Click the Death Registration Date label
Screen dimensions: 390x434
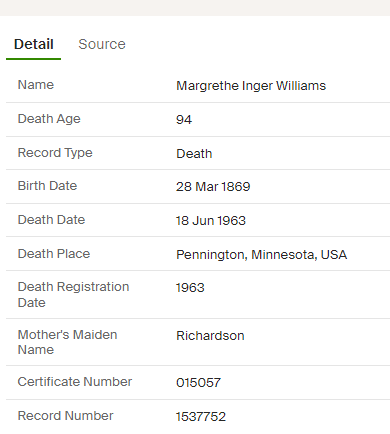coord(73,295)
